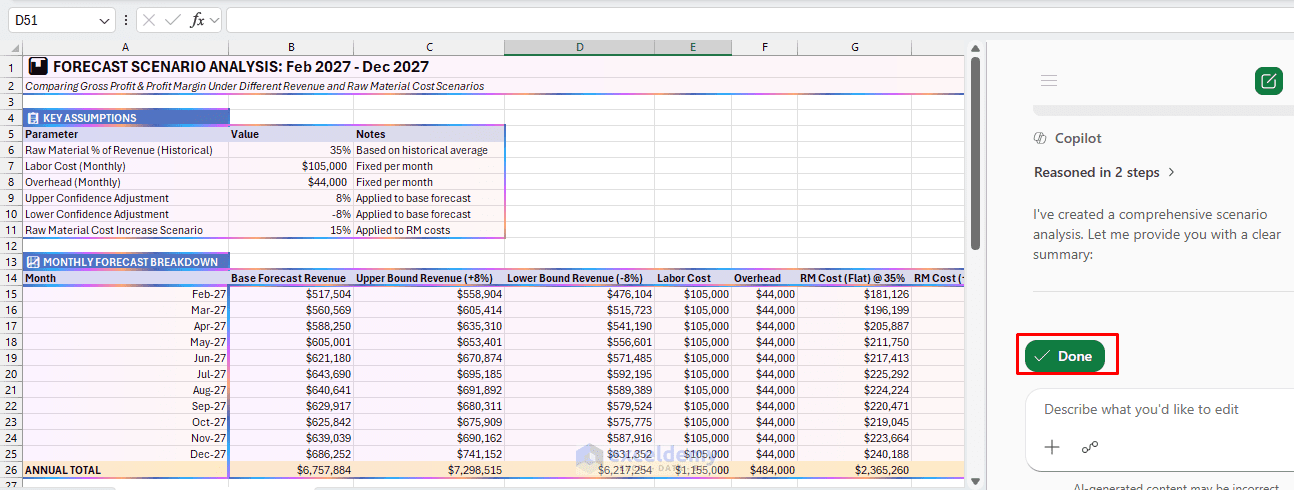Screen dimensions: 1294x490
Task: Expand the 'Reasoned in 2 steps' chevron
Action: (x=1172, y=172)
